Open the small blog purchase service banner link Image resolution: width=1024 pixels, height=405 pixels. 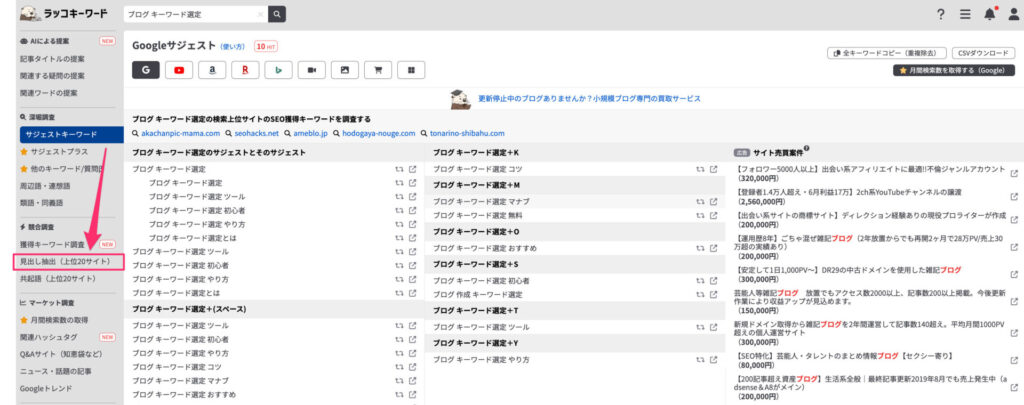tap(589, 99)
